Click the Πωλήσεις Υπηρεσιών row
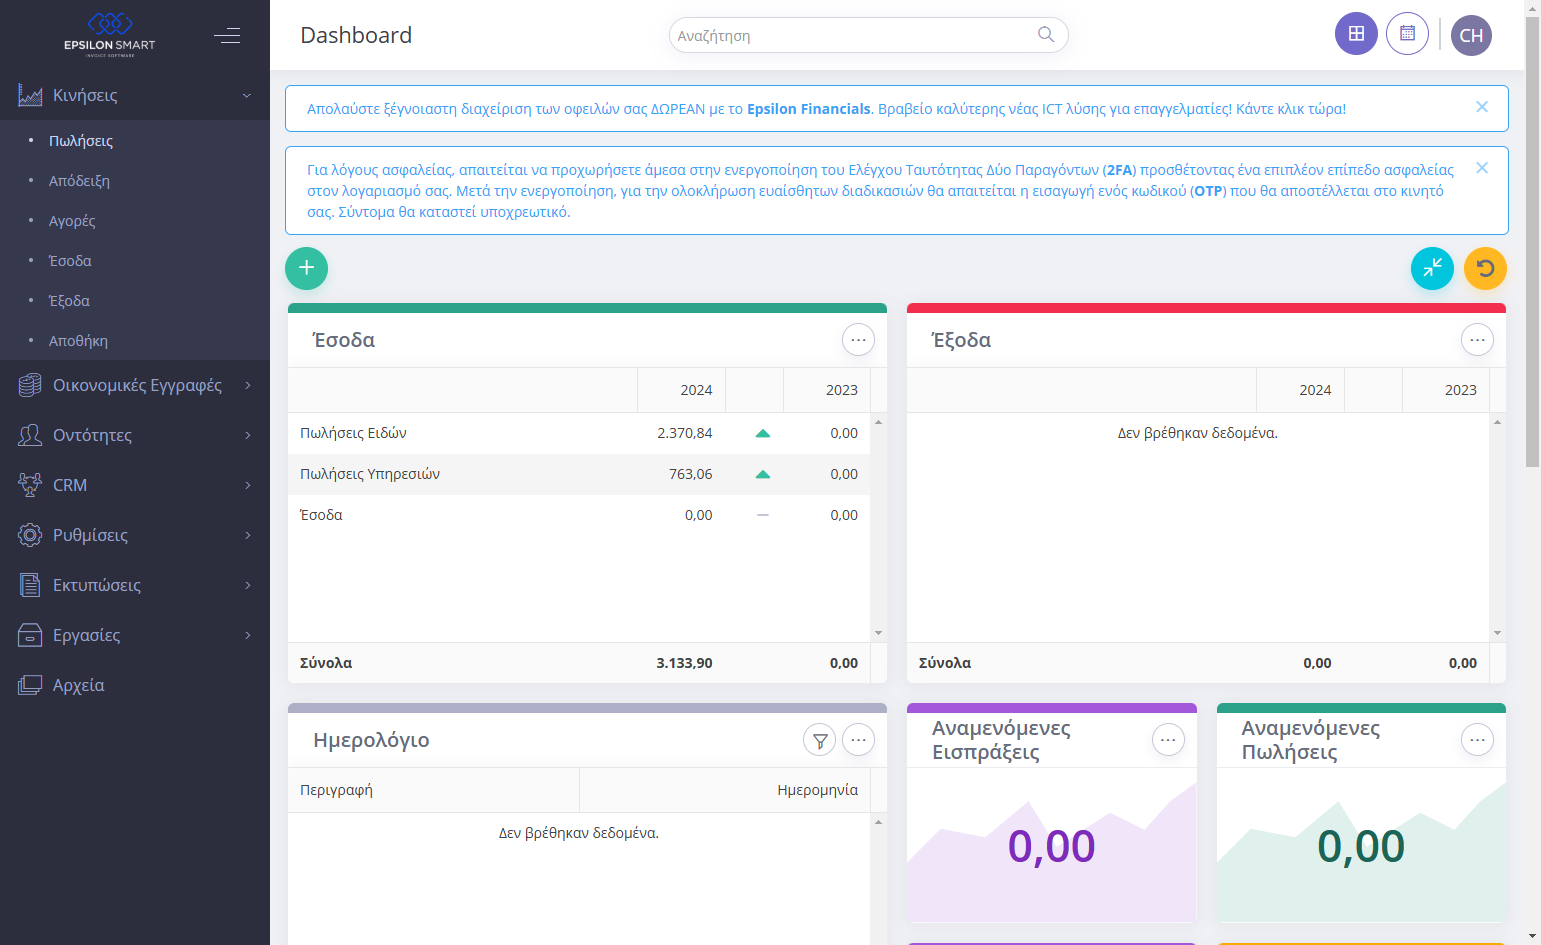This screenshot has width=1541, height=945. [x=579, y=474]
